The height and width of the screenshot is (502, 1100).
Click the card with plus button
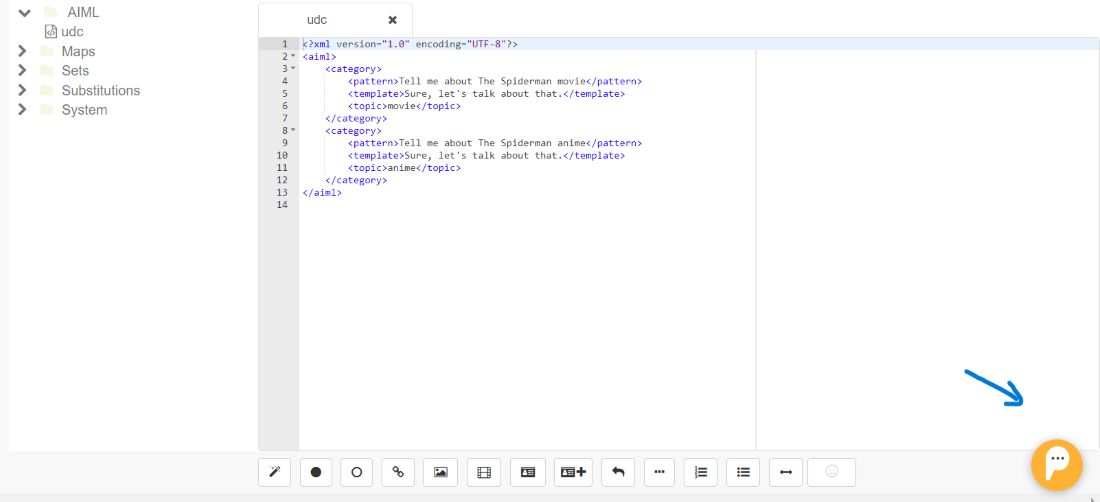point(573,473)
